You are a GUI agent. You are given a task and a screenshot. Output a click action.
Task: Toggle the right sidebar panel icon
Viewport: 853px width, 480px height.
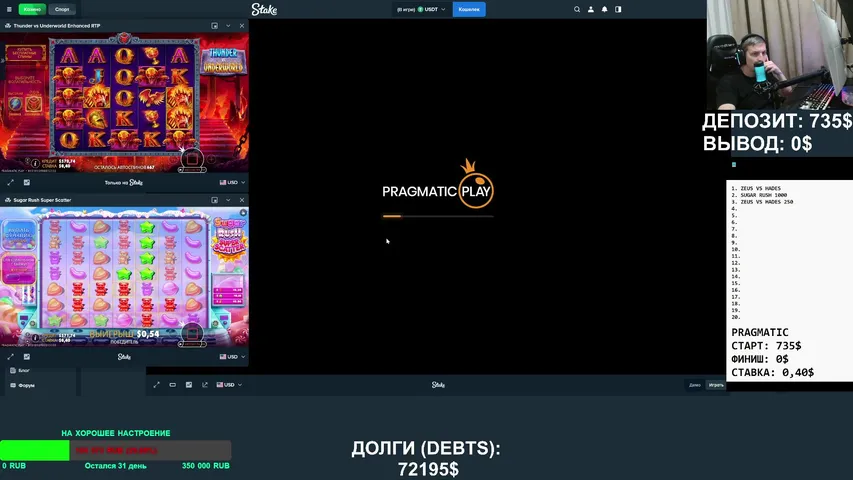coord(618,9)
